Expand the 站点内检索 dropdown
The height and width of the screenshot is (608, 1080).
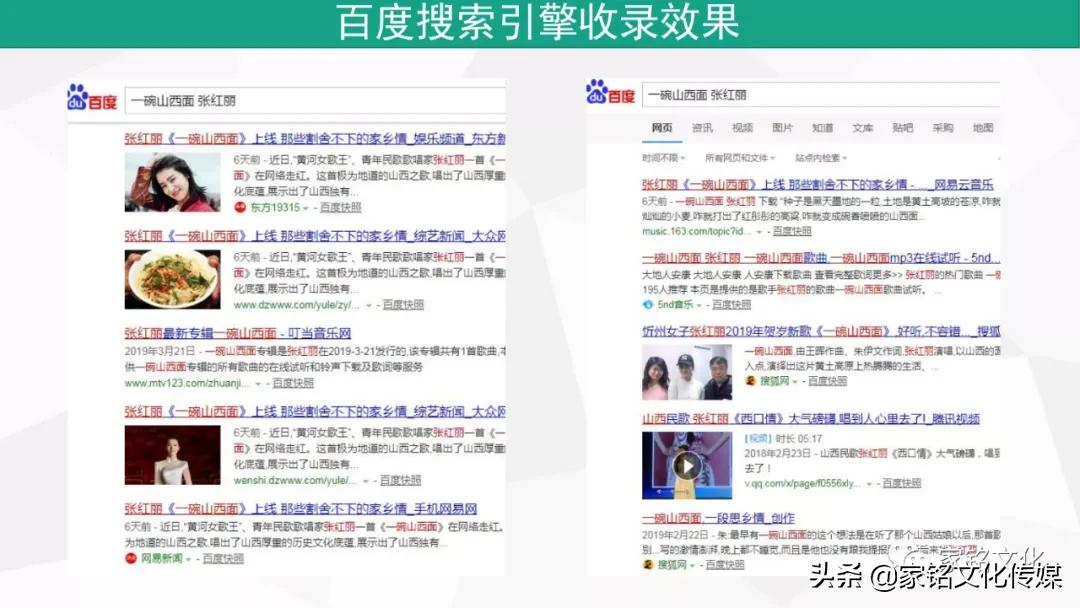pos(820,157)
